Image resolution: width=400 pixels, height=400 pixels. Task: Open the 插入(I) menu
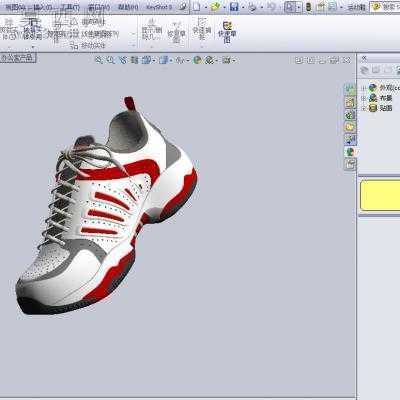tap(44, 7)
